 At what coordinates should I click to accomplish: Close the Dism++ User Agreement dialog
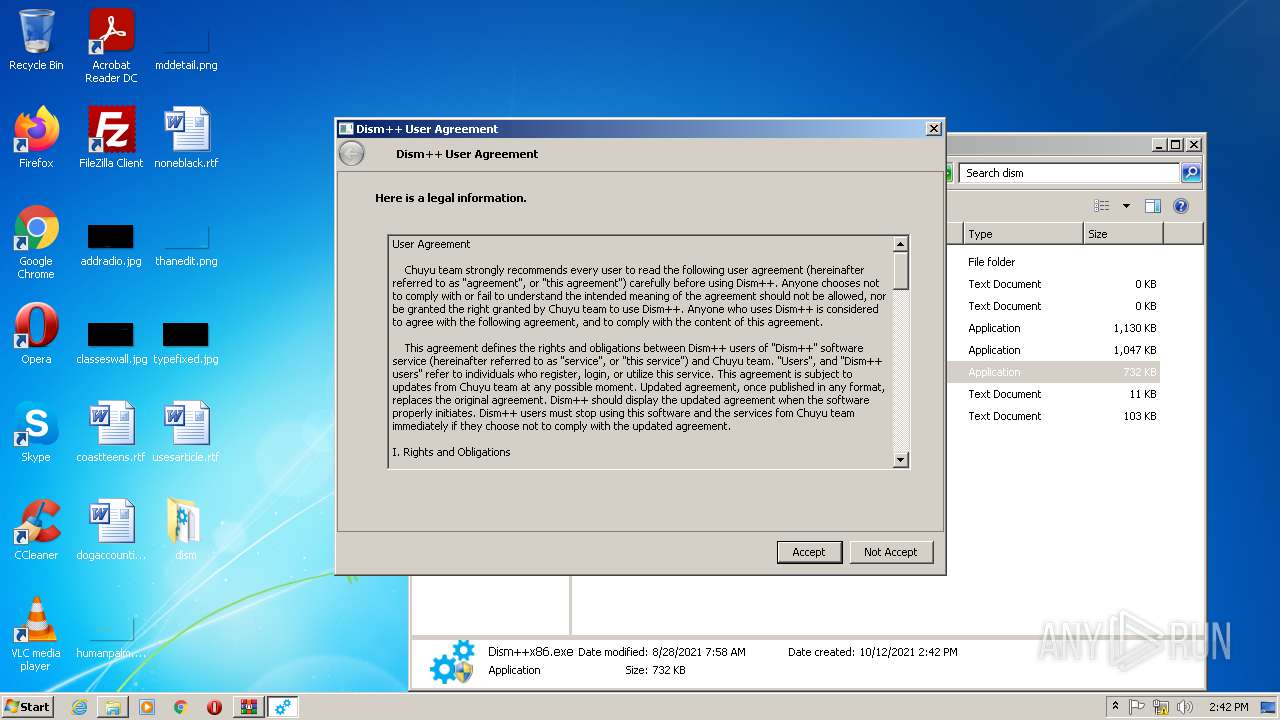(933, 129)
